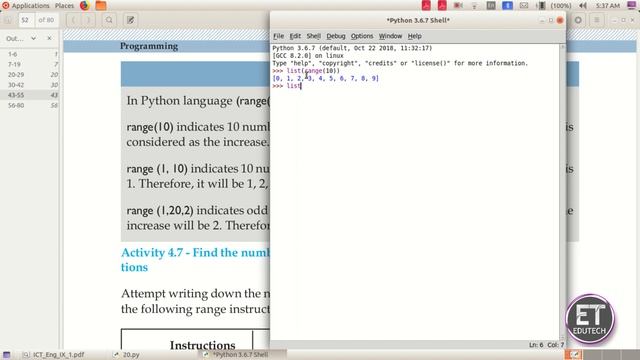The width and height of the screenshot is (640, 360).
Task: Click the second red PDF tray icon
Action: [x=442, y=6]
